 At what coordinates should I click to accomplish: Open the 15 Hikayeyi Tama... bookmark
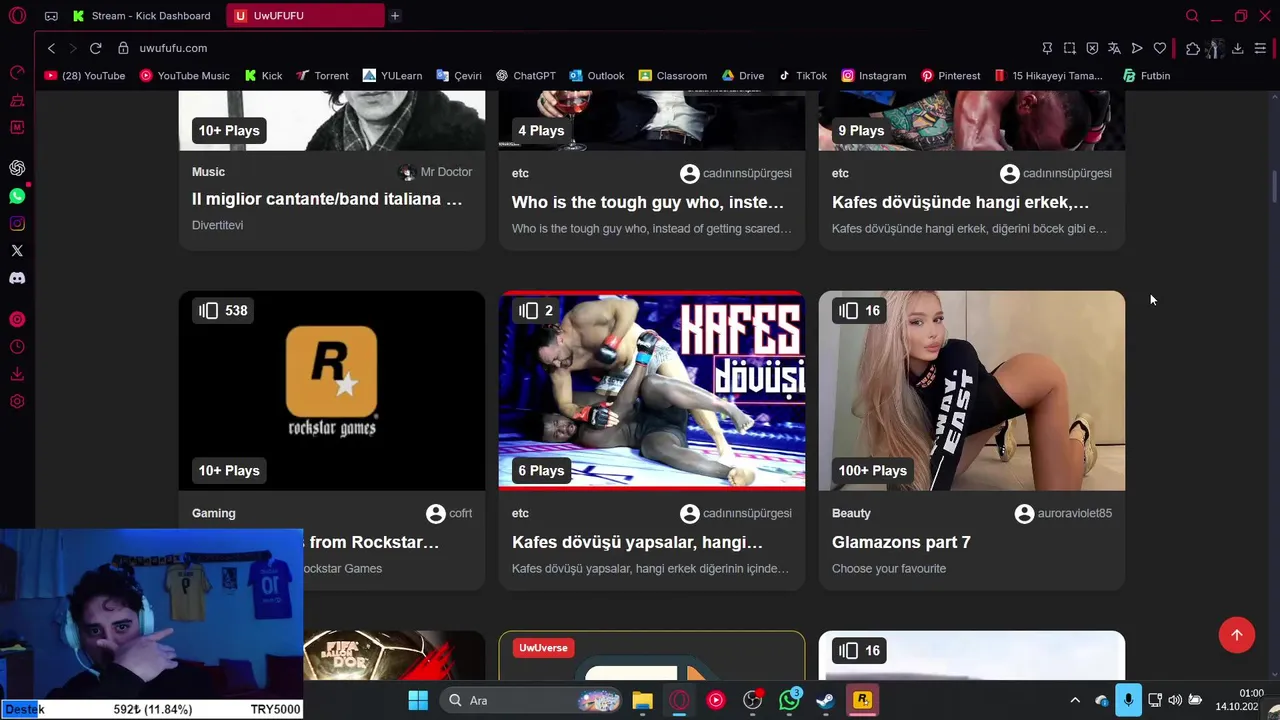point(1049,76)
